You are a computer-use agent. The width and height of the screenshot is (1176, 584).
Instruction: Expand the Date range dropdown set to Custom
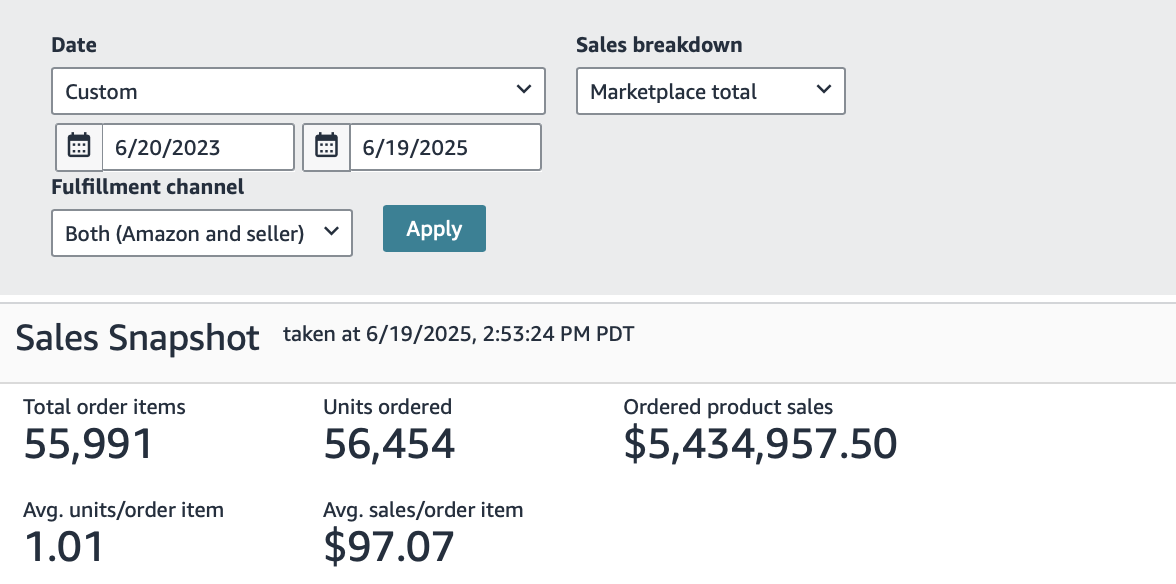pyautogui.click(x=298, y=91)
